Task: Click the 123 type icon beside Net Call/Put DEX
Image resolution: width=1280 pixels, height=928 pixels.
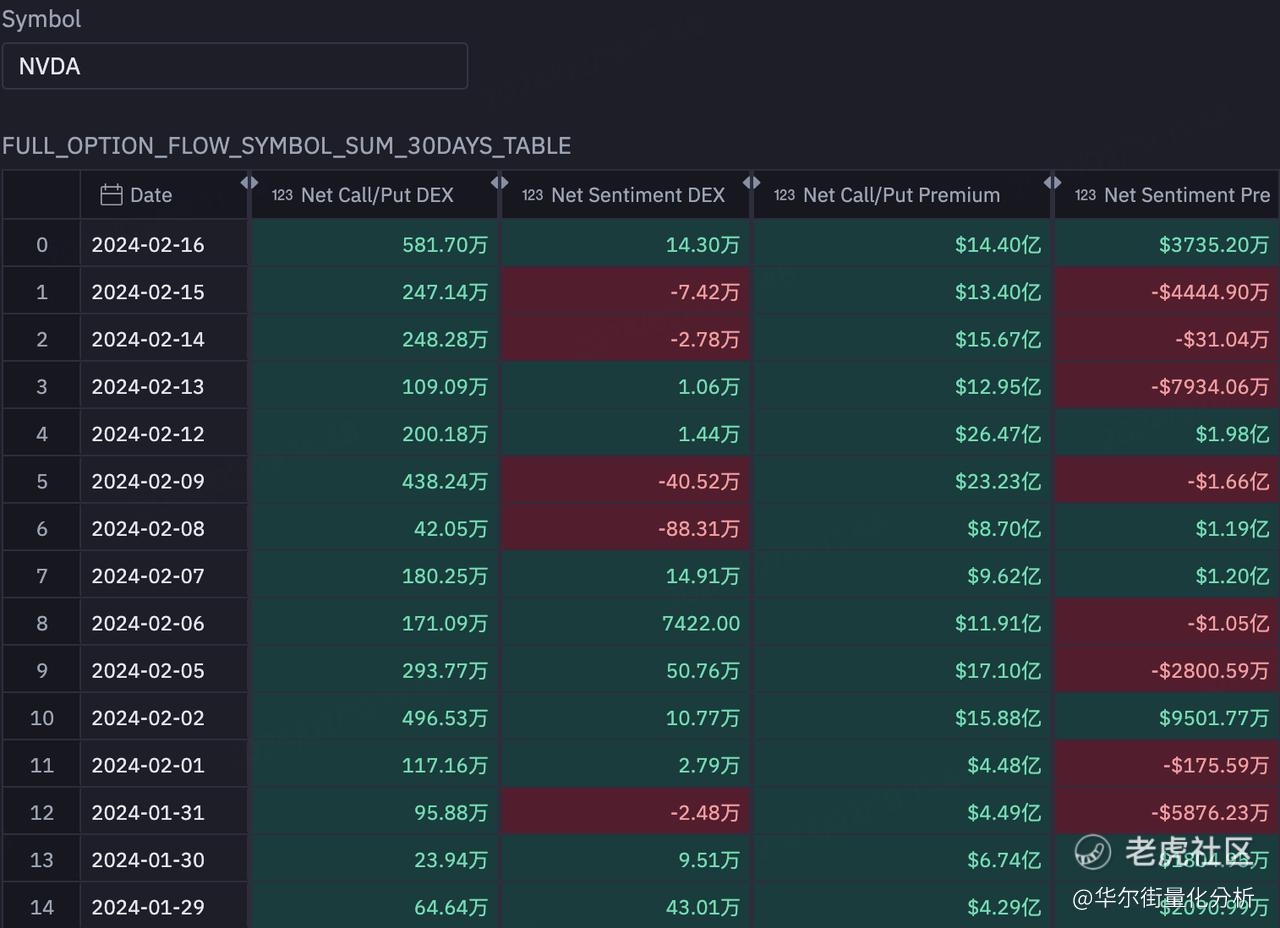Action: coord(282,195)
